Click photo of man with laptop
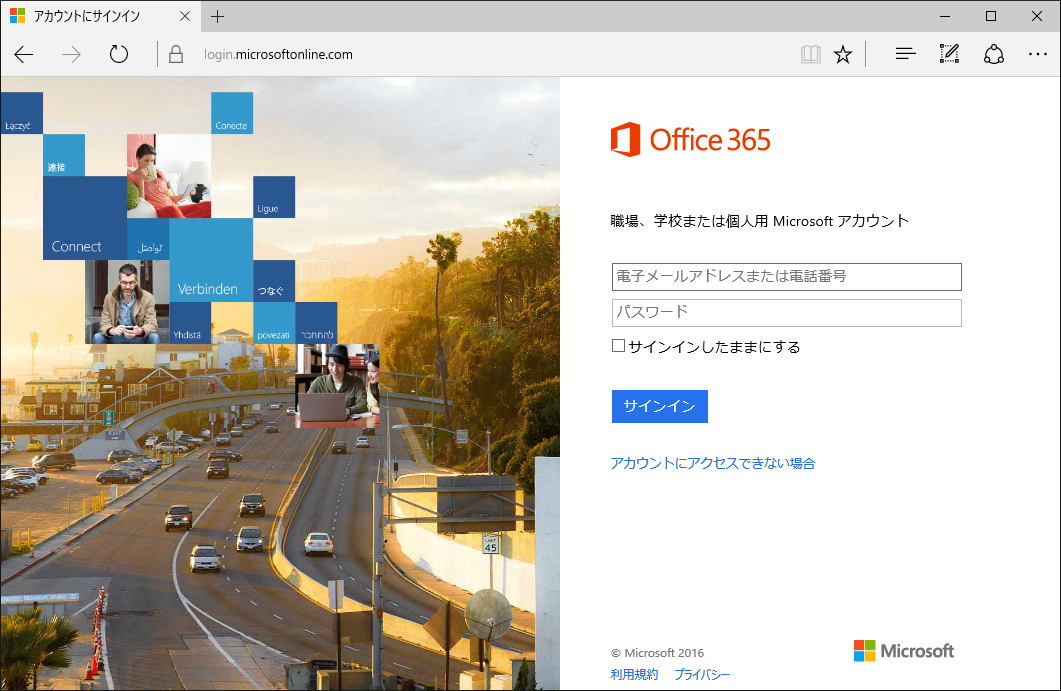This screenshot has width=1061, height=691. [338, 386]
